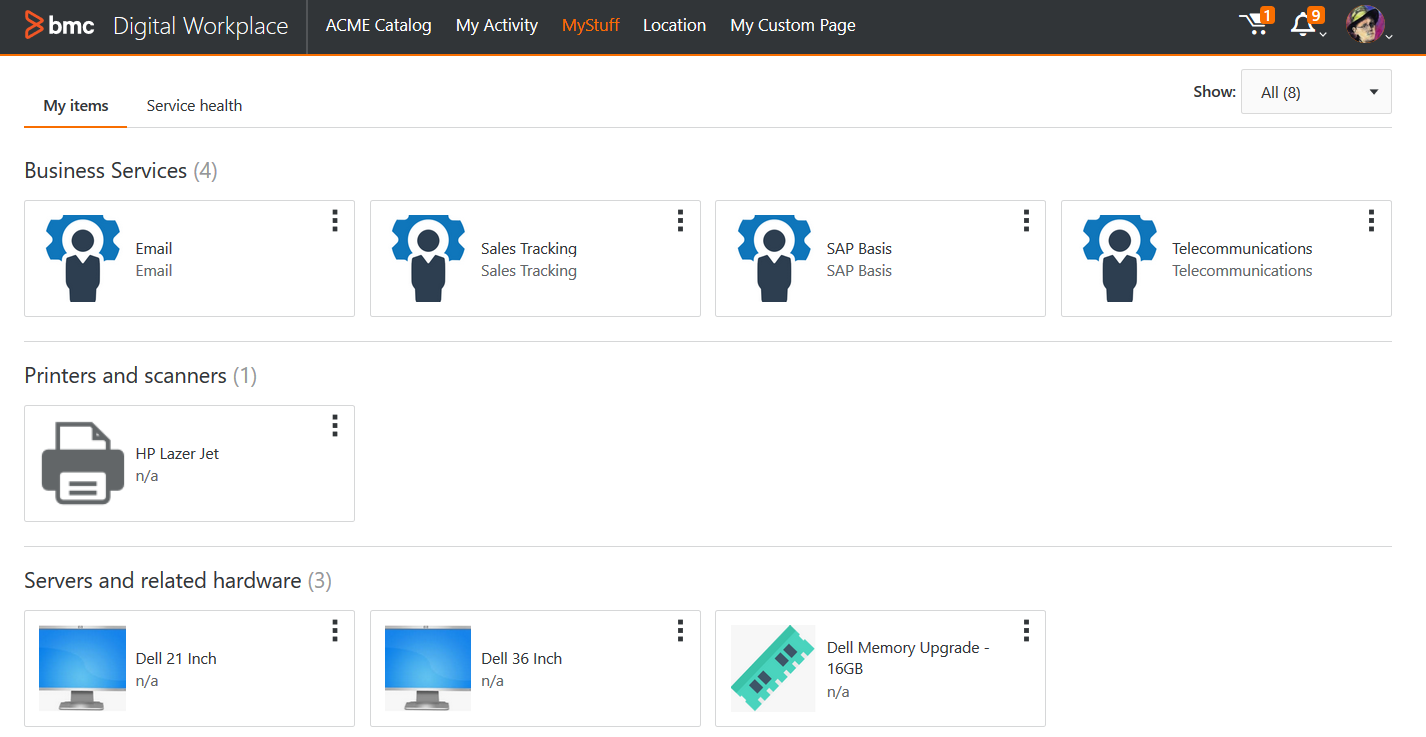Open the three-dot menu on Dell 36 Inch card
This screenshot has height=737, width=1426.
coord(680,631)
